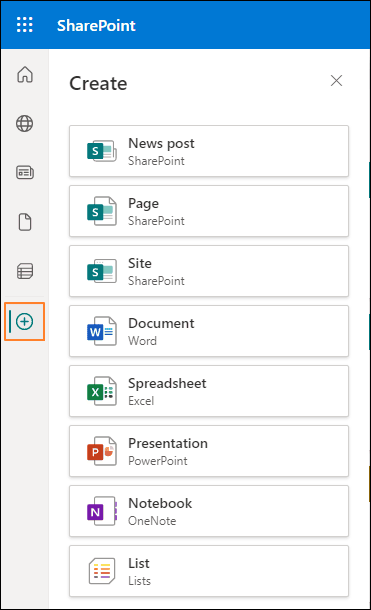This screenshot has width=371, height=610.
Task: Create a new PowerPoint Presentation
Action: click(x=209, y=451)
